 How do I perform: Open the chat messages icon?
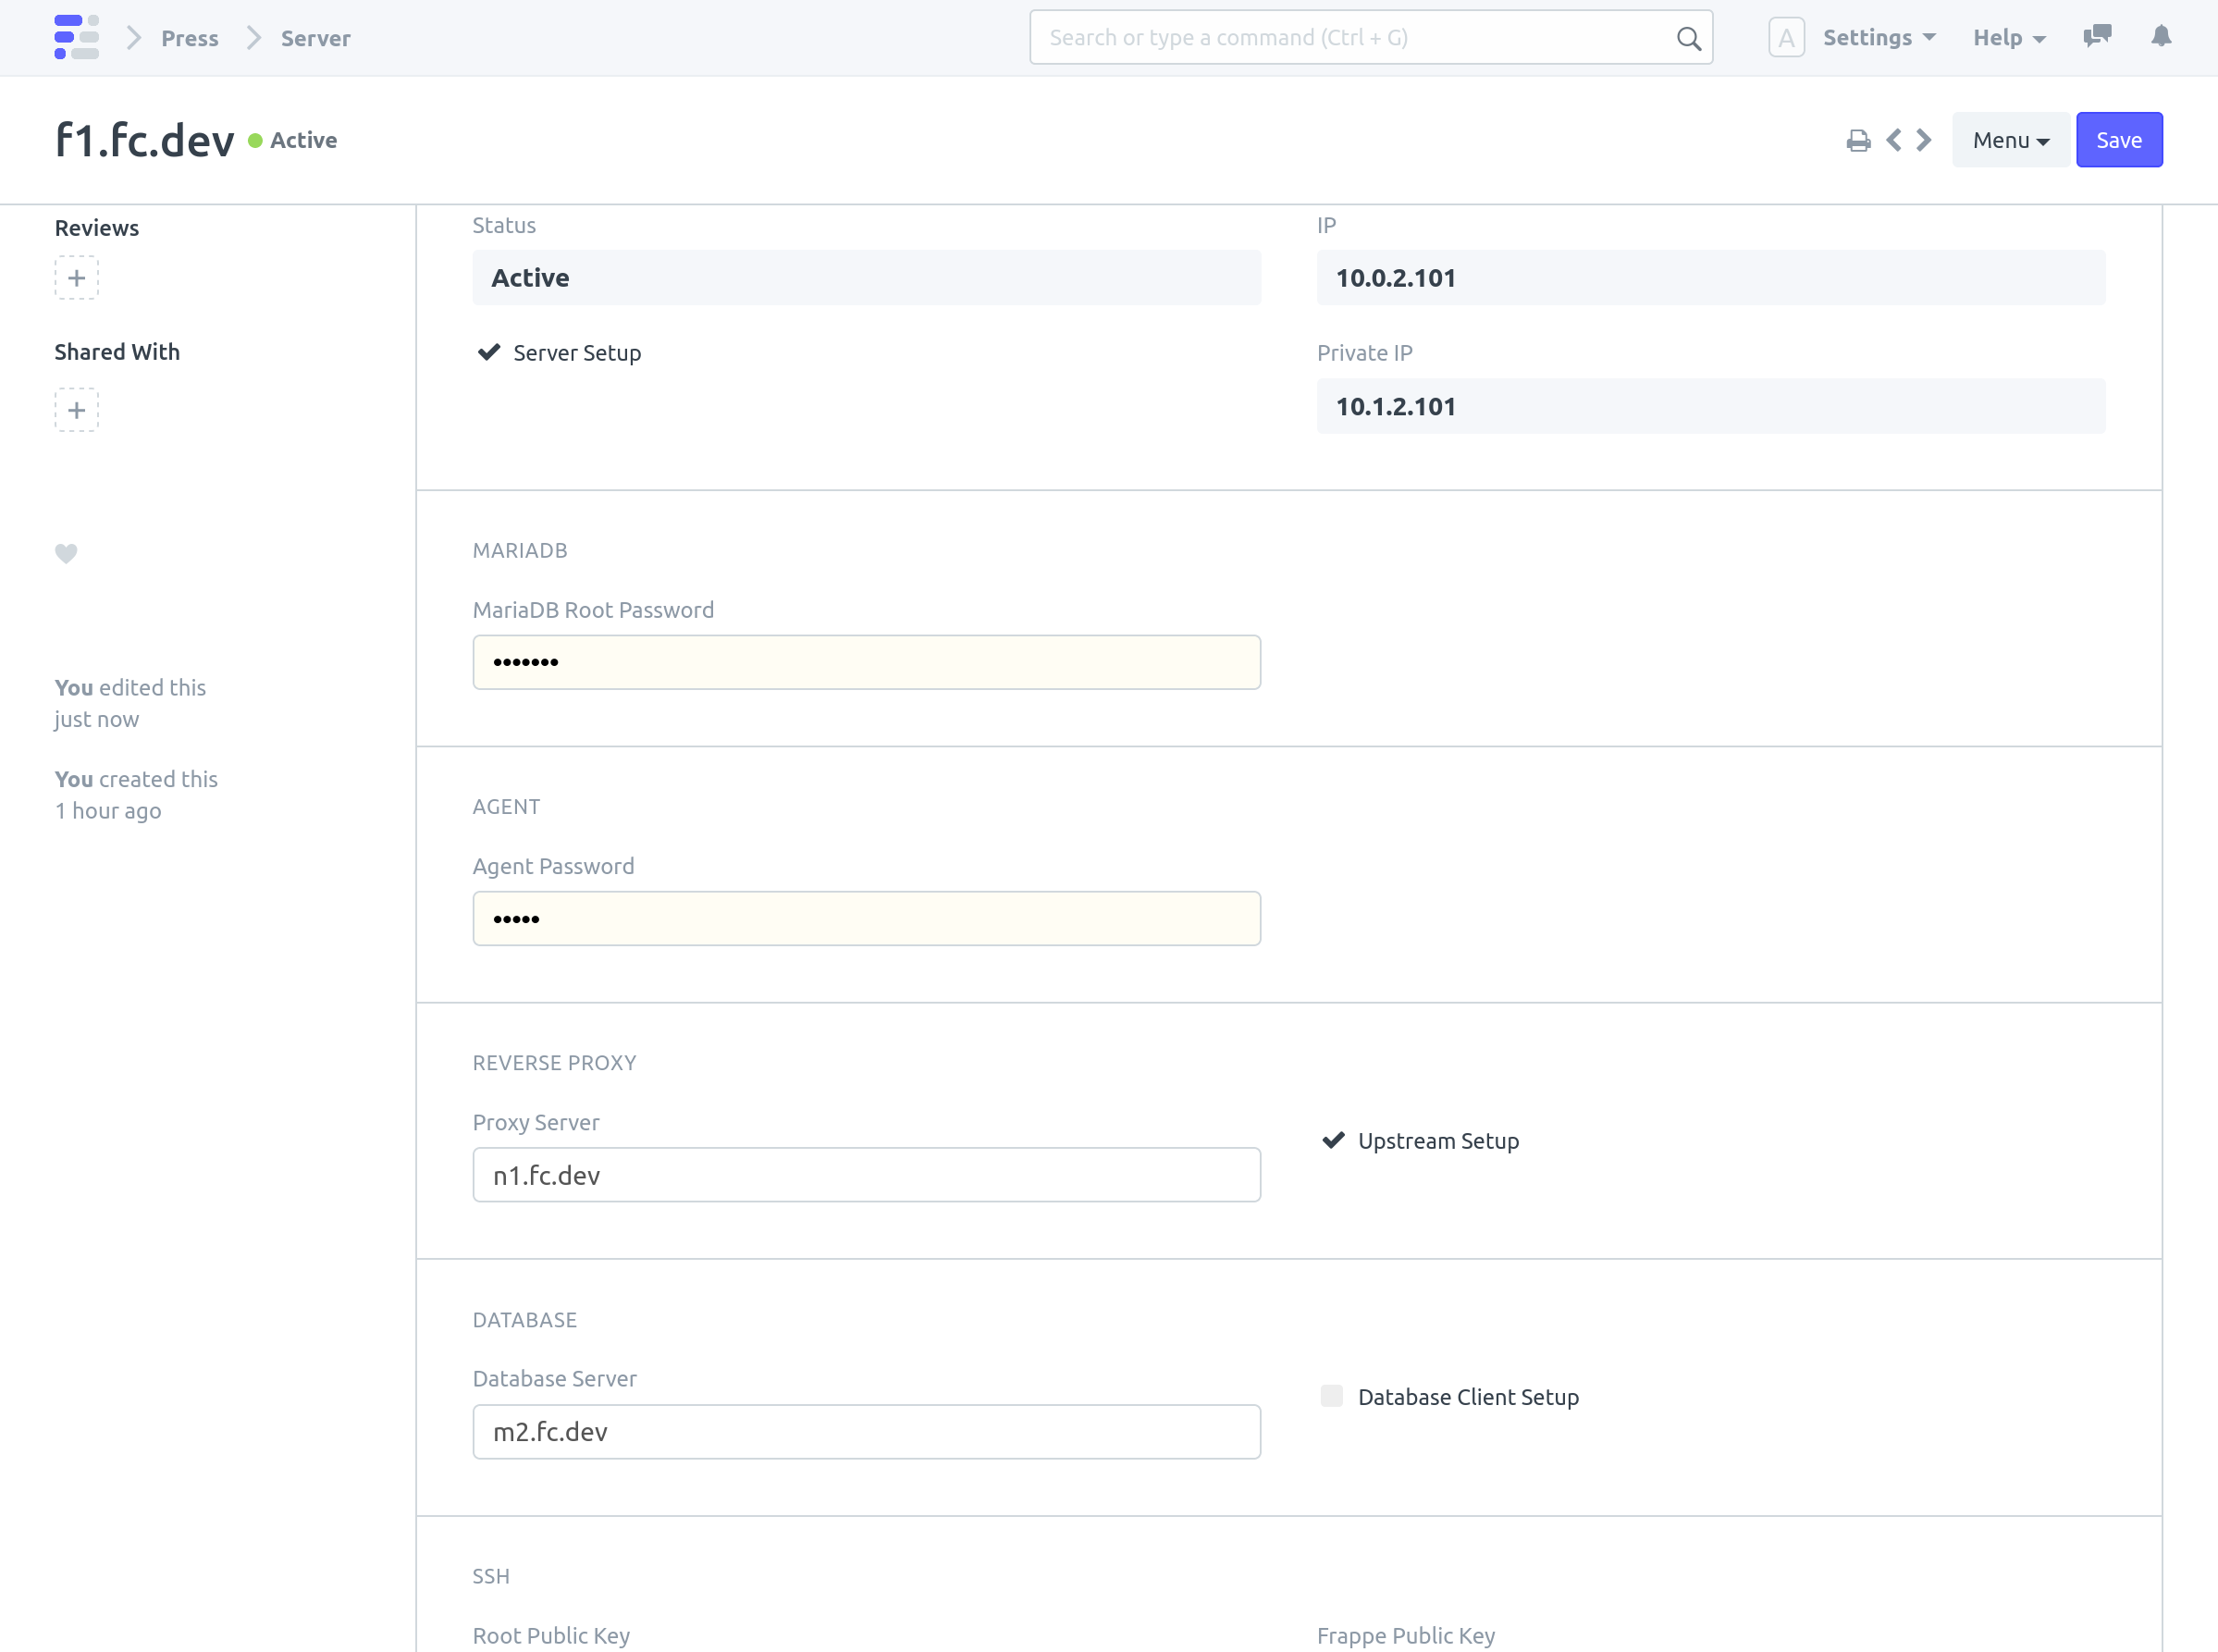tap(2097, 37)
